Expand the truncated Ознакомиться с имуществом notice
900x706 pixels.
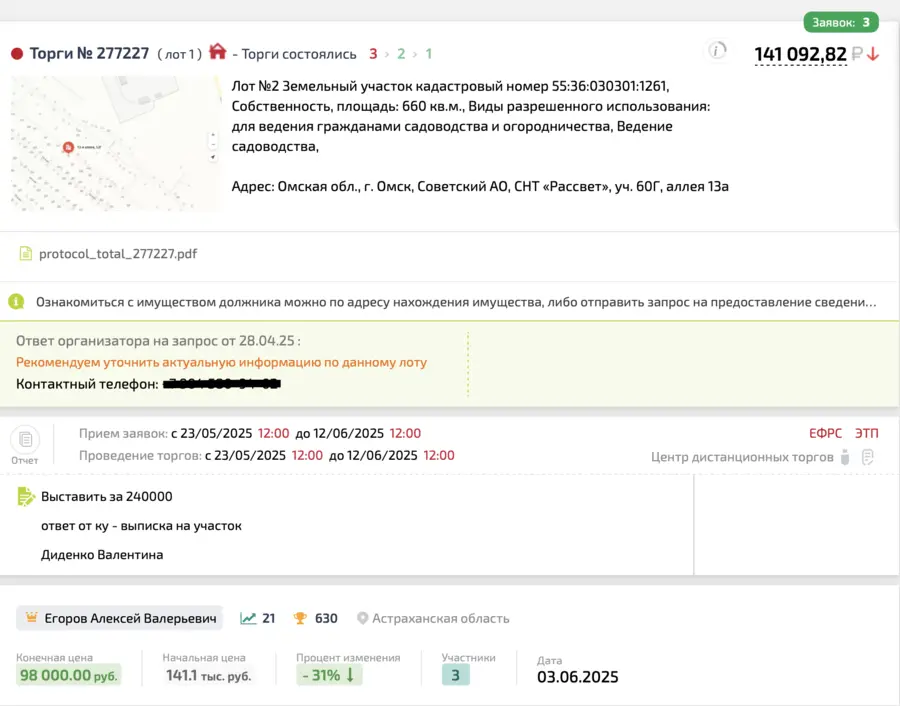[x=456, y=302]
